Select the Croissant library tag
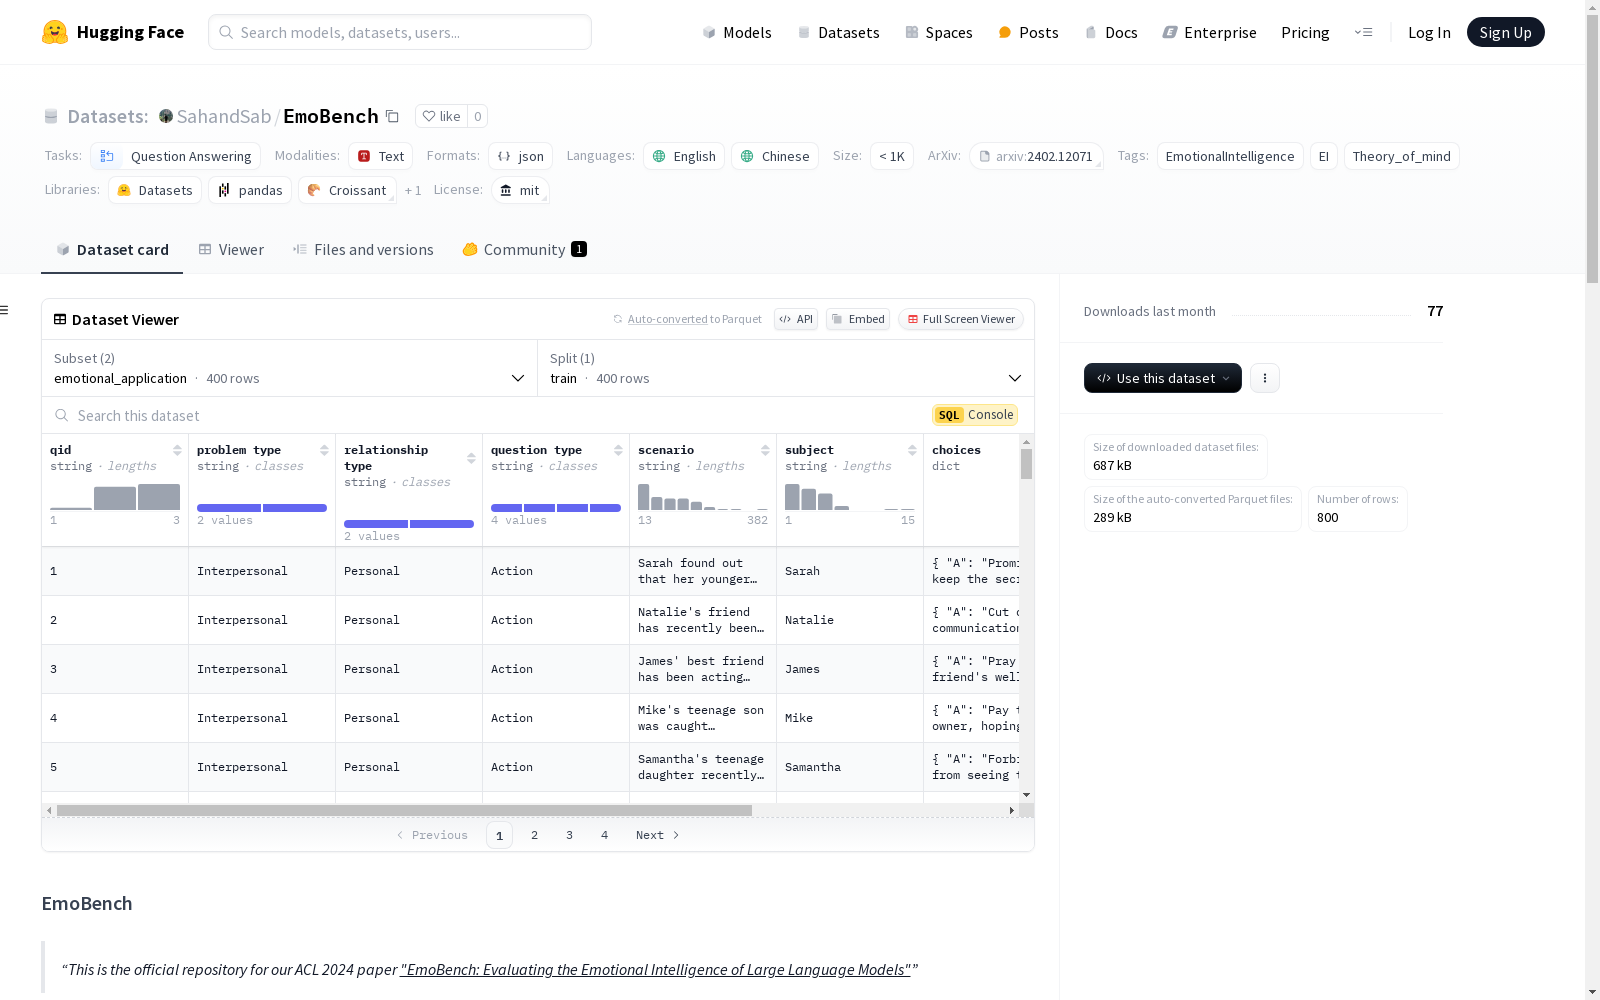Image resolution: width=1600 pixels, height=1000 pixels. 347,190
